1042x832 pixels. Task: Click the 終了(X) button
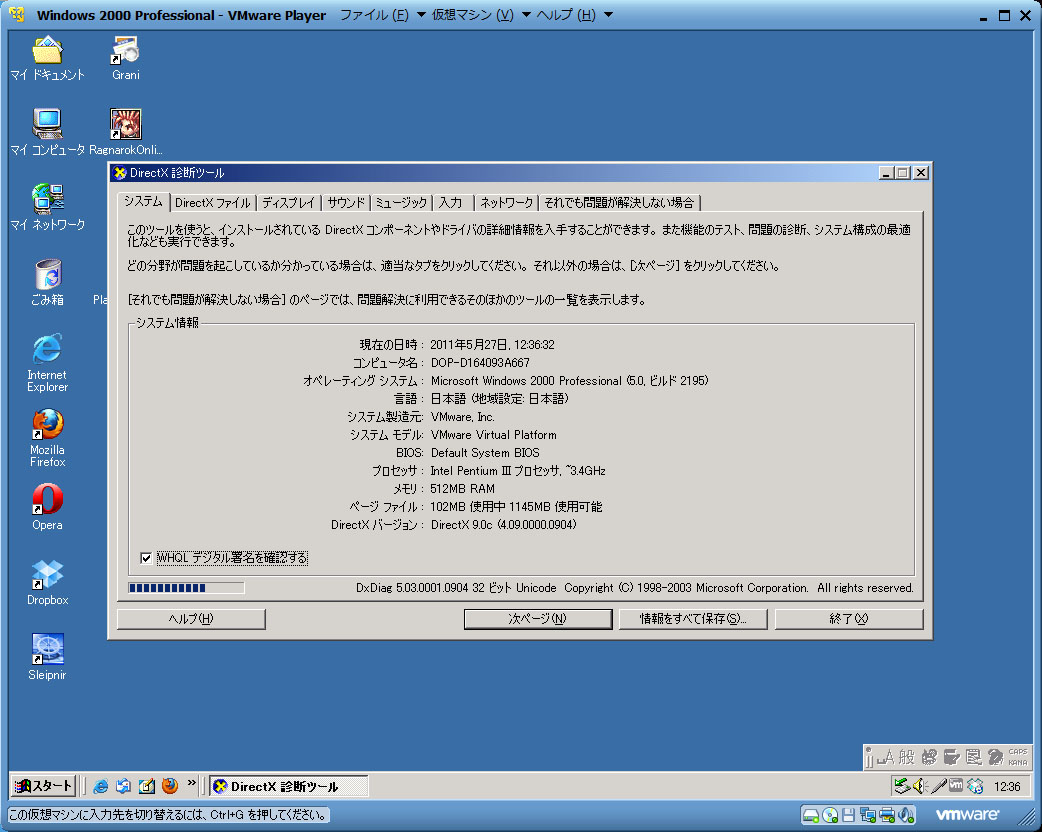[849, 619]
